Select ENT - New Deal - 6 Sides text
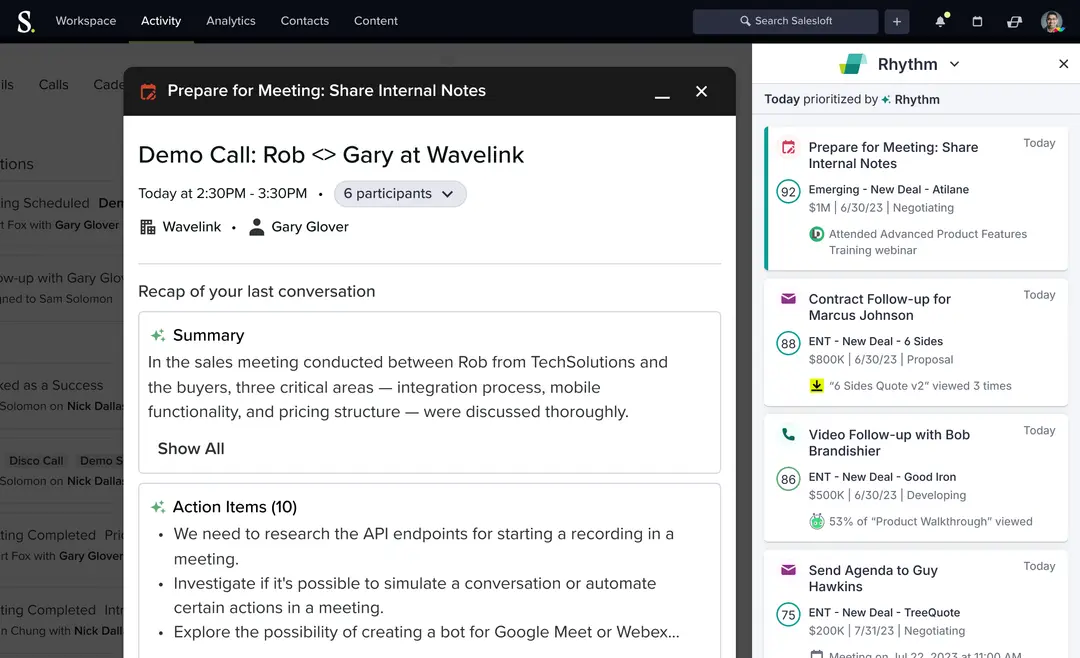 875,341
